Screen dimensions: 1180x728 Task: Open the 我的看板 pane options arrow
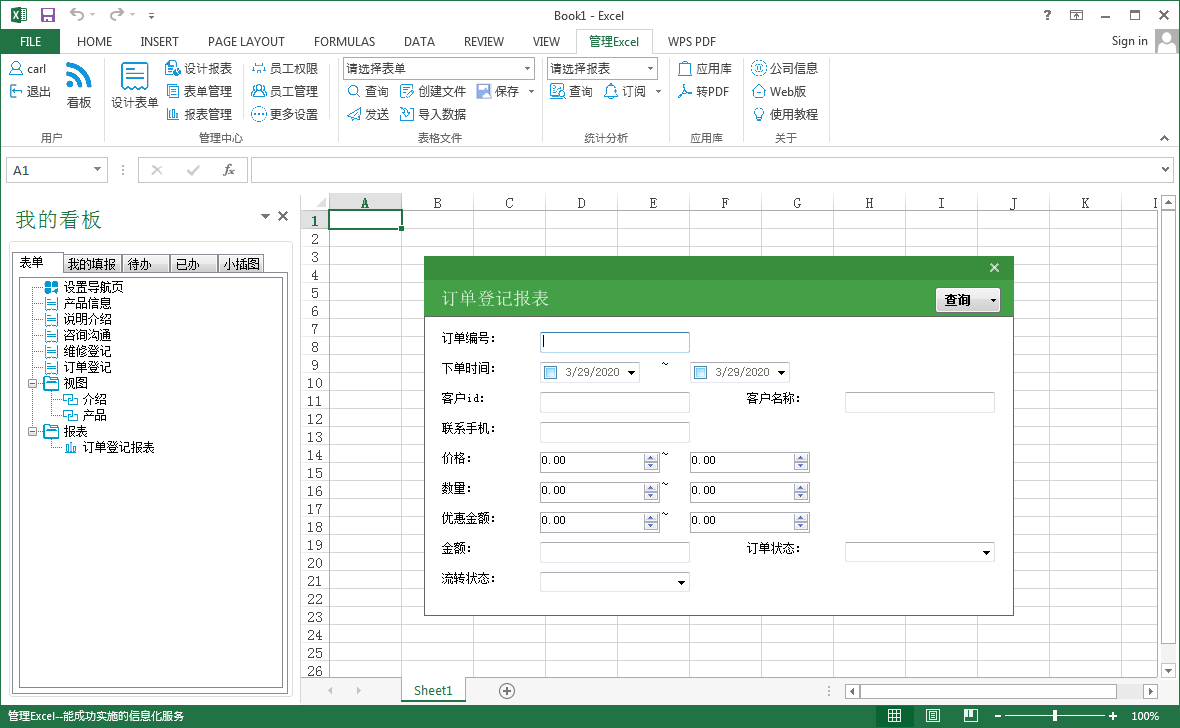[x=265, y=216]
